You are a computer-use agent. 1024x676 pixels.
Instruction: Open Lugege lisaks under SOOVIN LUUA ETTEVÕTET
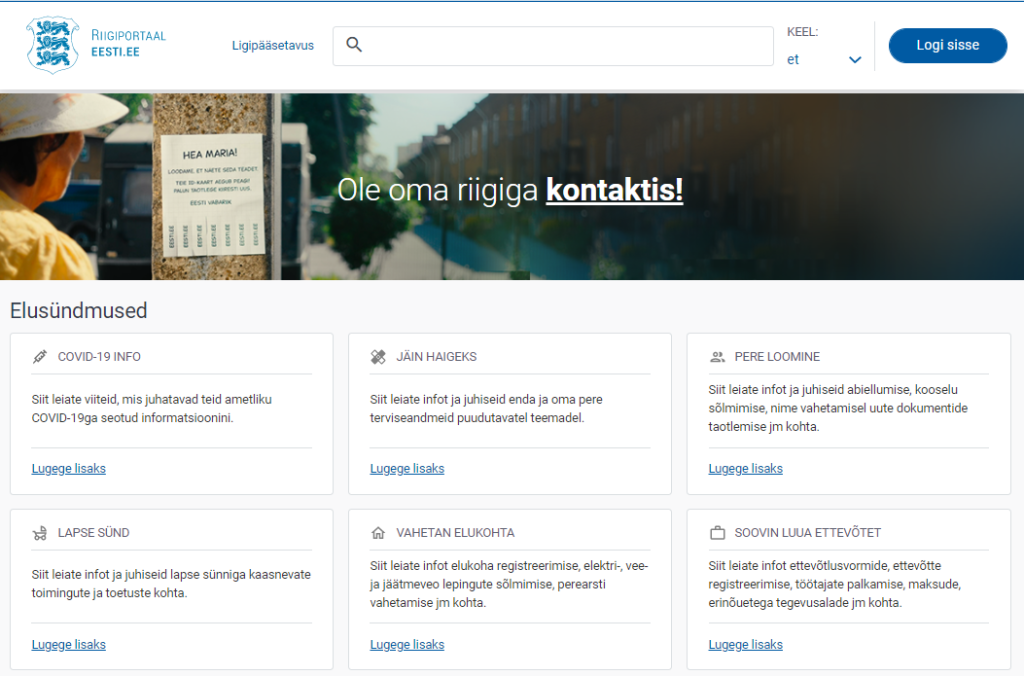click(745, 645)
